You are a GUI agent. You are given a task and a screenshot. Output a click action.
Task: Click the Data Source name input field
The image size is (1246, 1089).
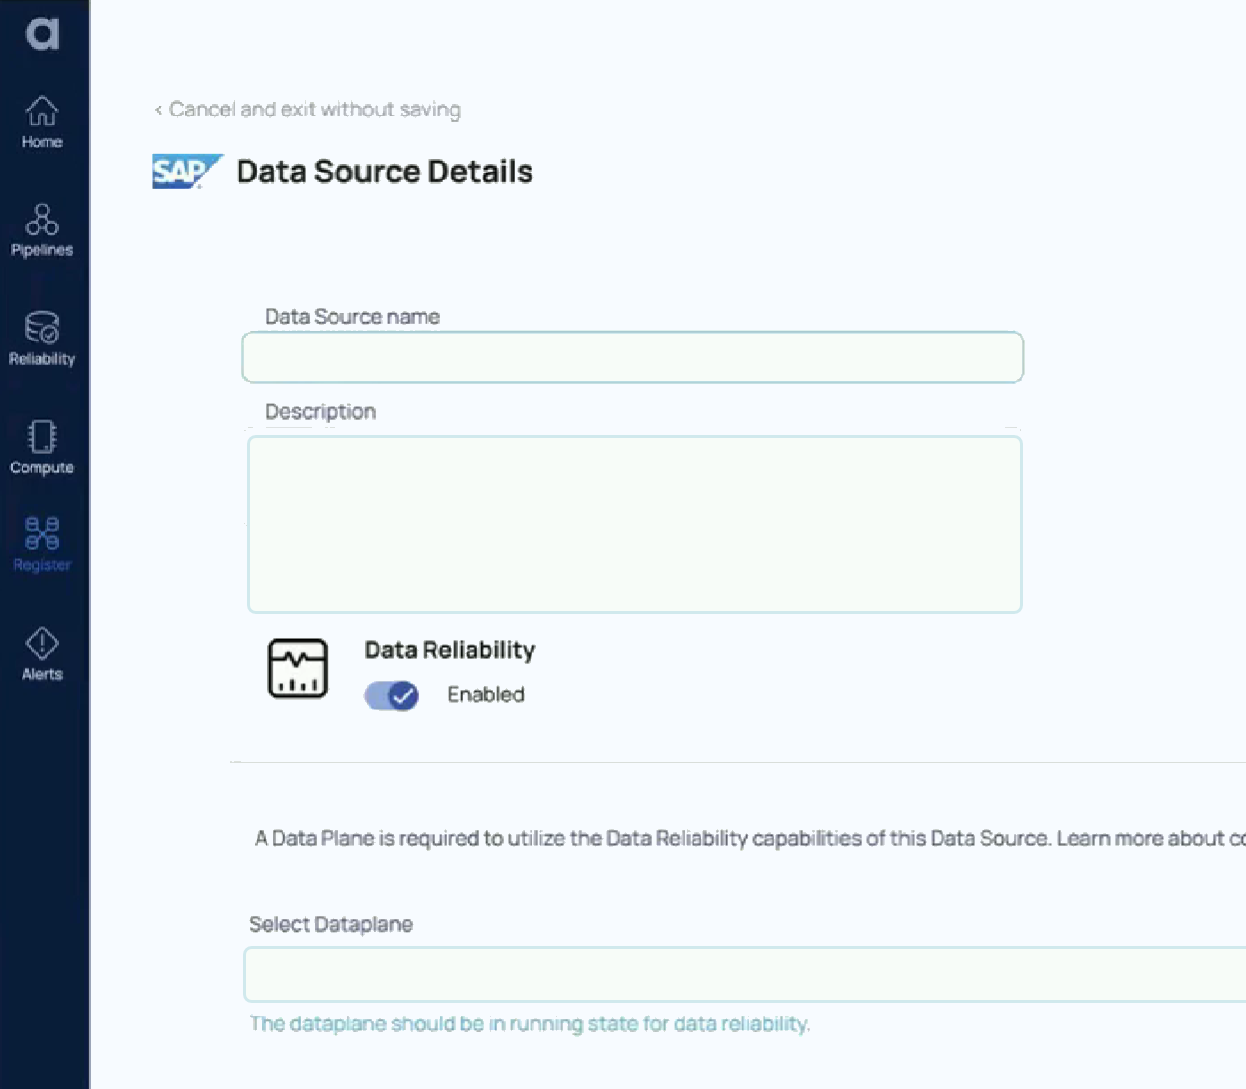tap(632, 357)
